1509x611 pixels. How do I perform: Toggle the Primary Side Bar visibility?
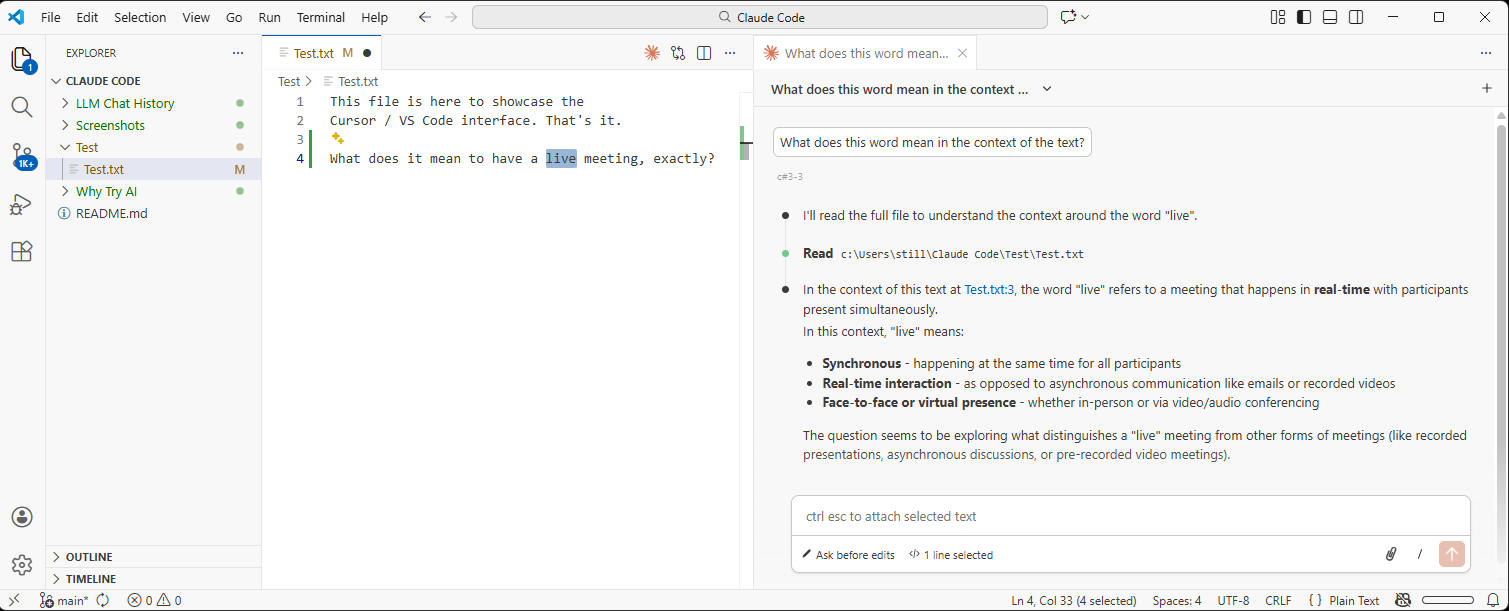point(1303,16)
